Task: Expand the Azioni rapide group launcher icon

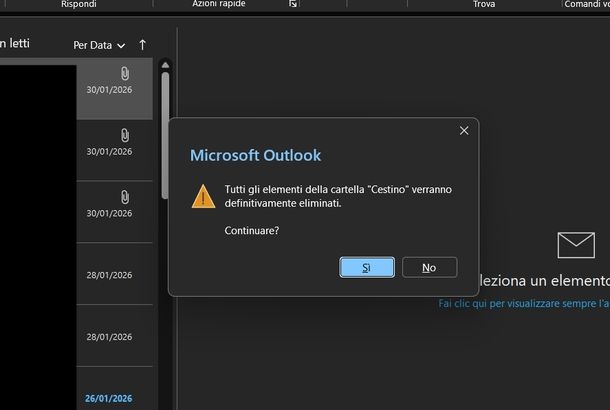Action: click(x=293, y=4)
